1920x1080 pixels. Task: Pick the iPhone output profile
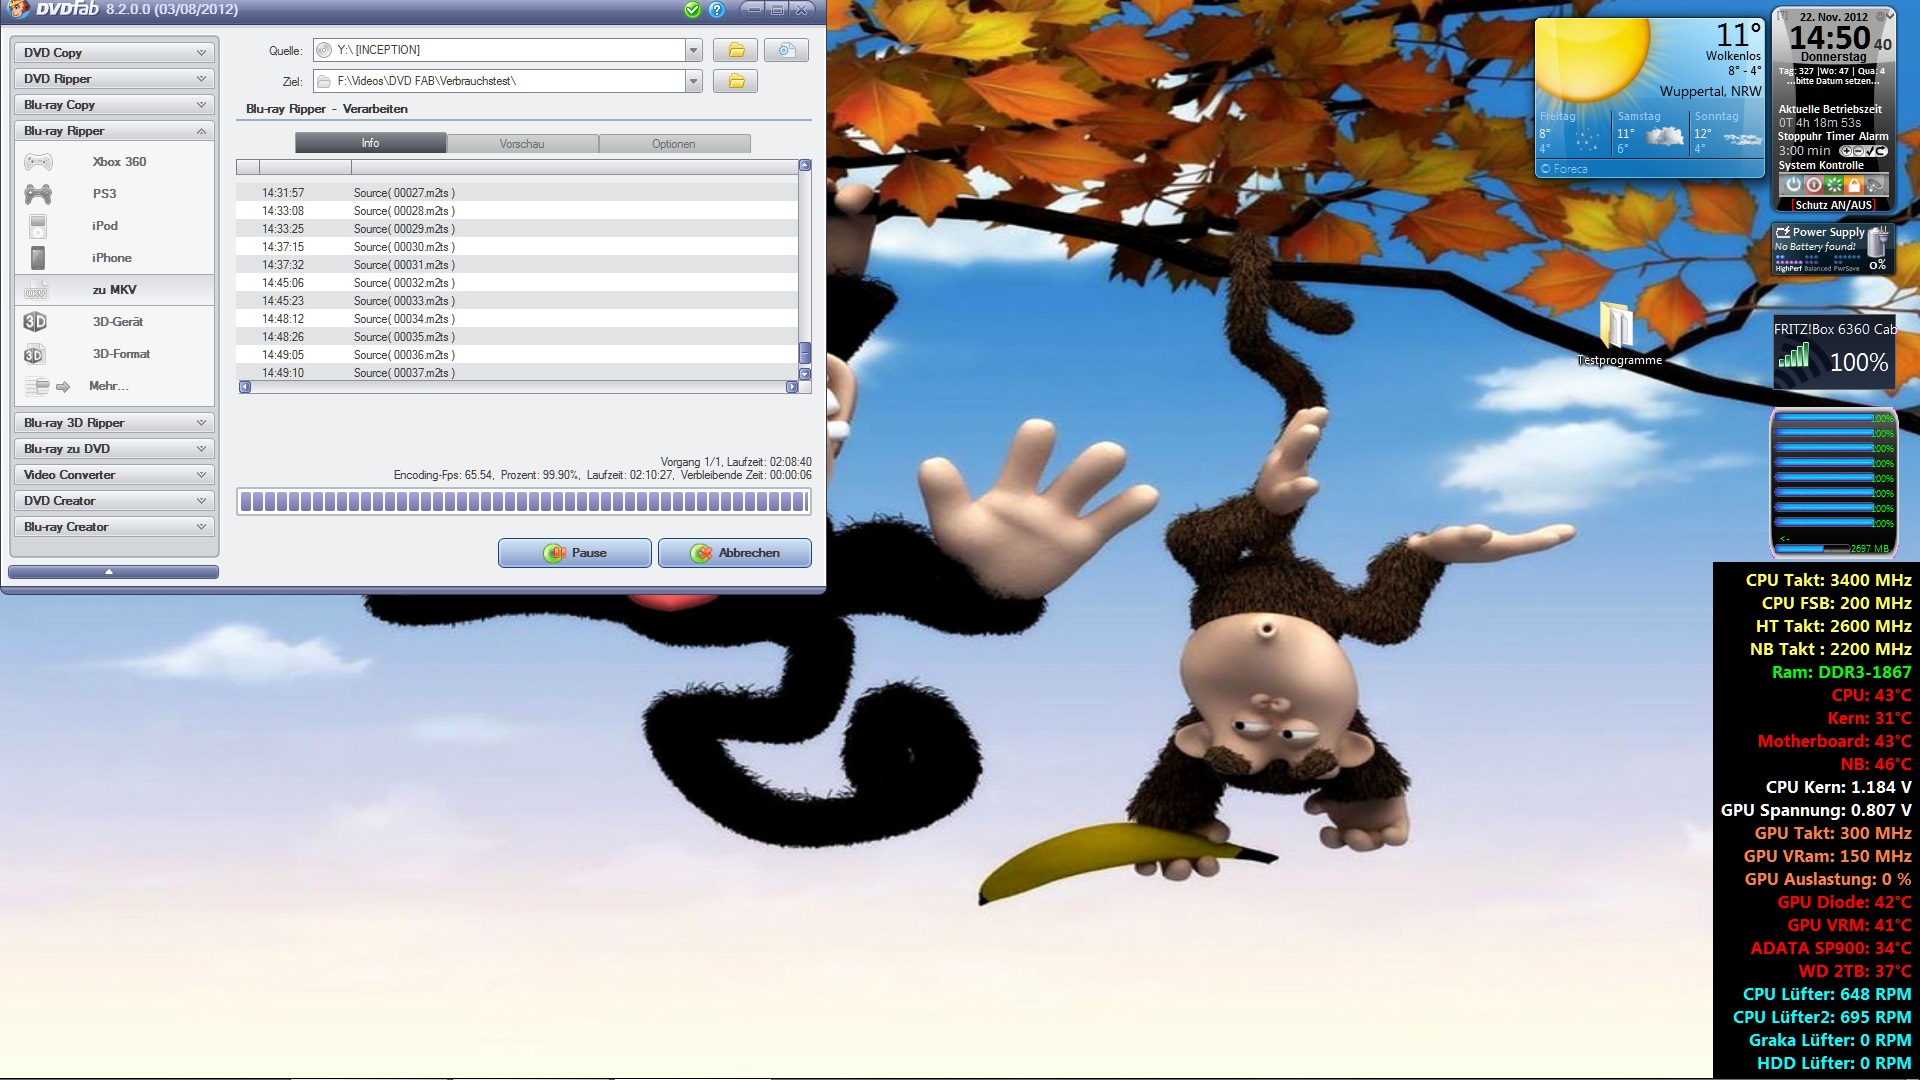(38, 258)
